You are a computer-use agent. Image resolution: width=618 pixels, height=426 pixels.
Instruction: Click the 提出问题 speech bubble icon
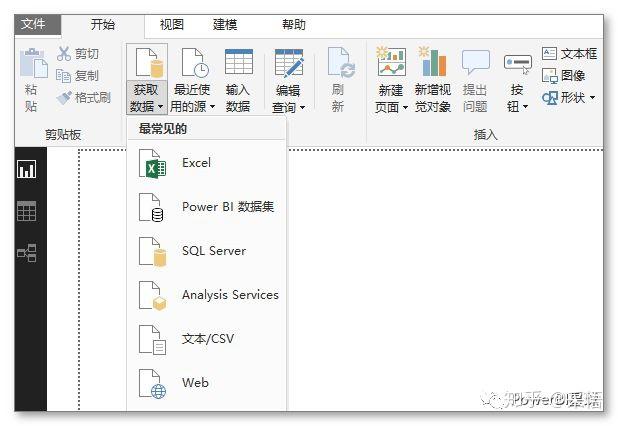(476, 62)
